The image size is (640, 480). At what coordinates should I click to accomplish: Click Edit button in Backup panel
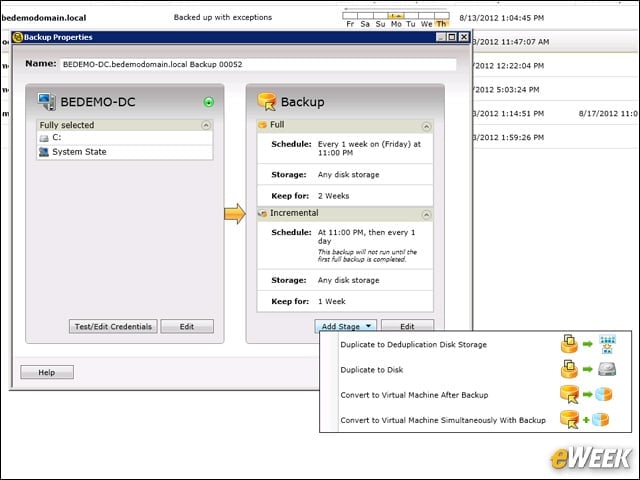(x=407, y=327)
